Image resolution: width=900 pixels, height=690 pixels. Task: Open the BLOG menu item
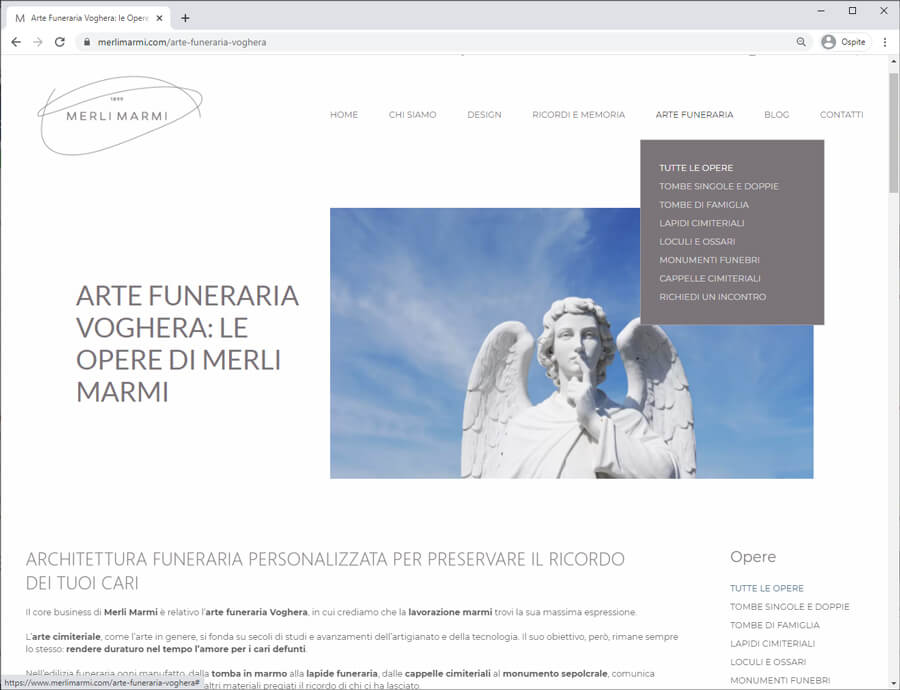tap(776, 115)
